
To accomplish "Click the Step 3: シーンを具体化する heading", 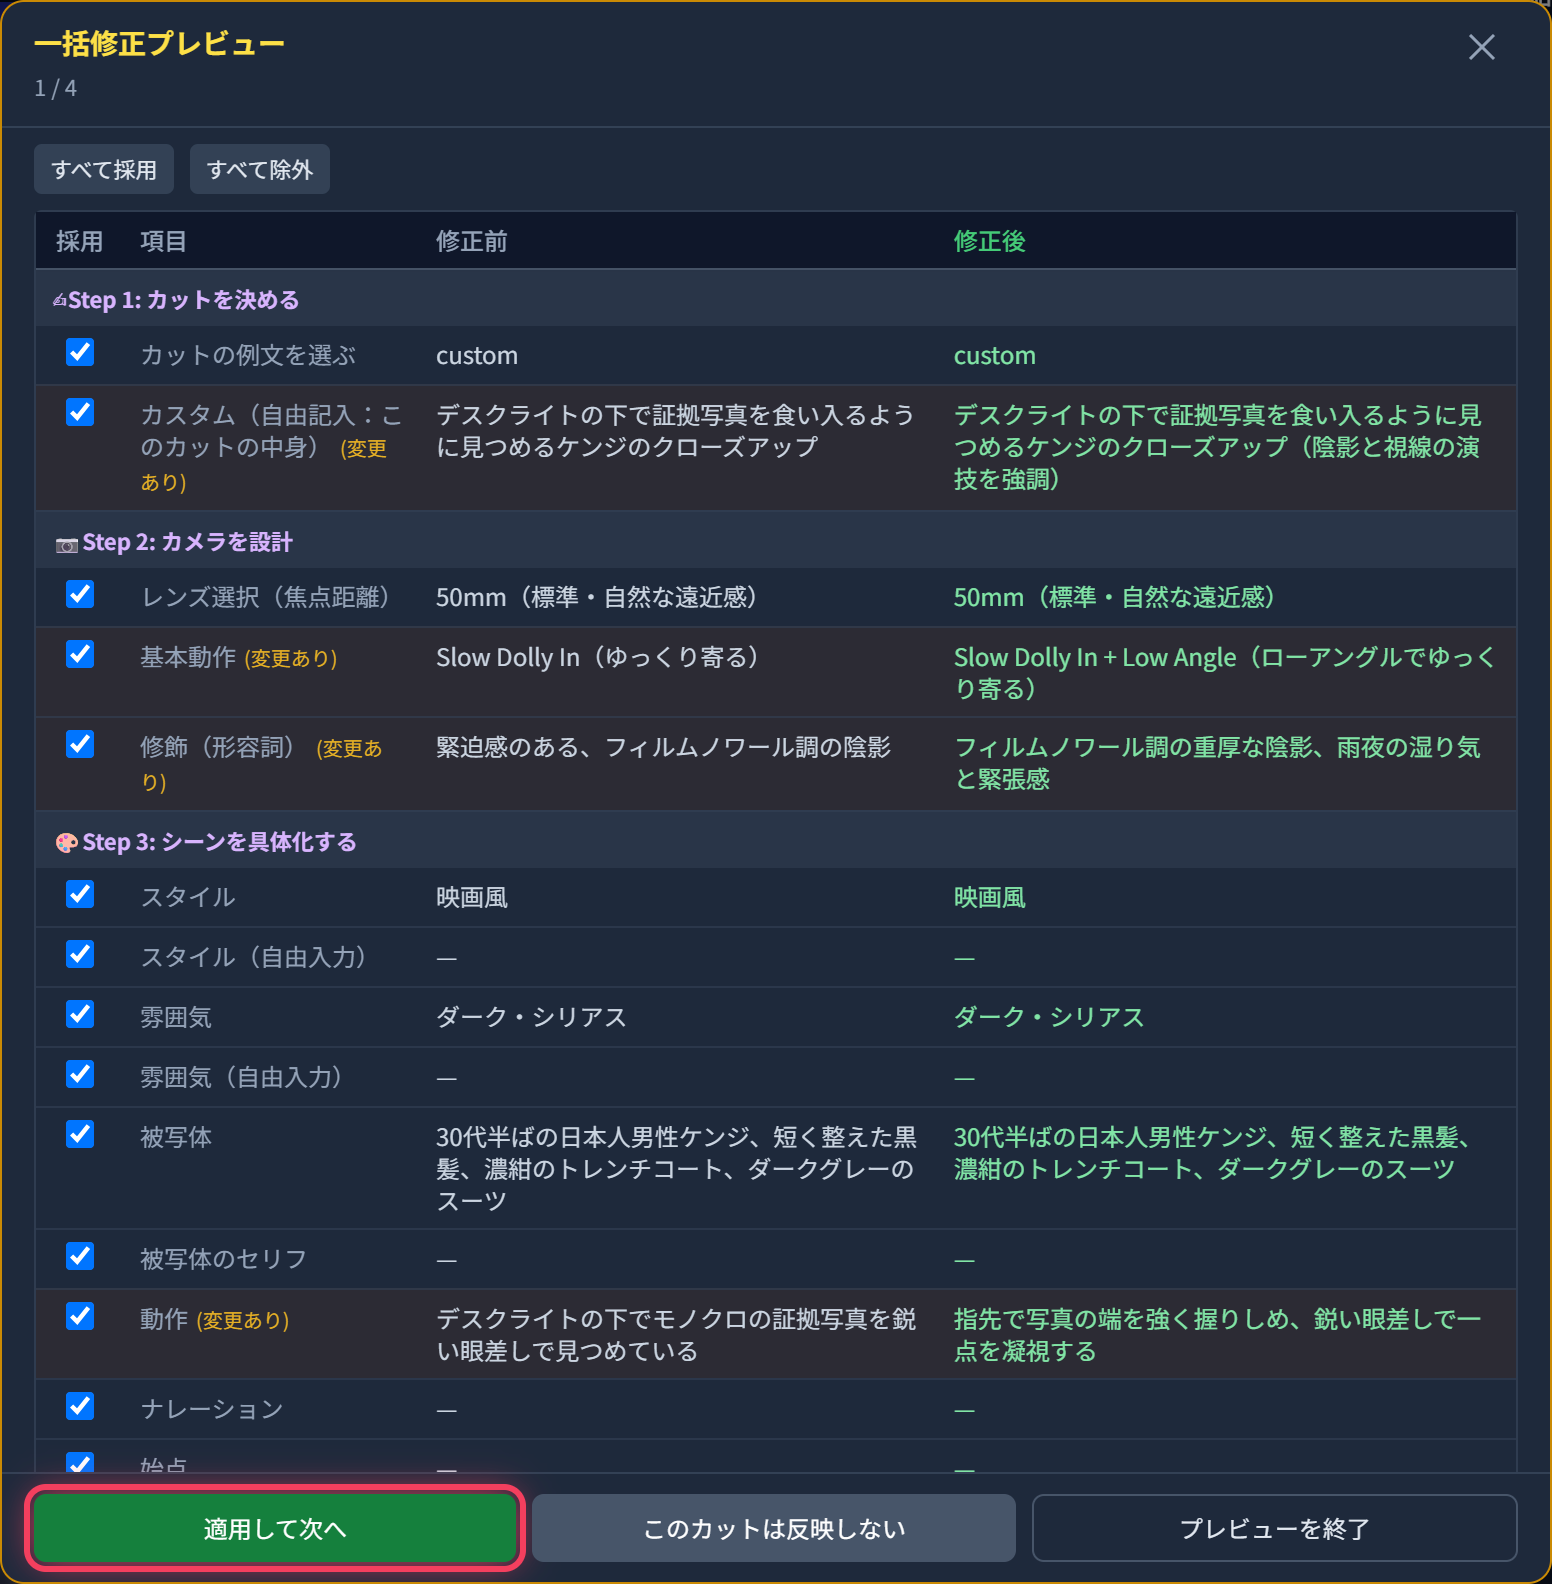I will (x=220, y=842).
